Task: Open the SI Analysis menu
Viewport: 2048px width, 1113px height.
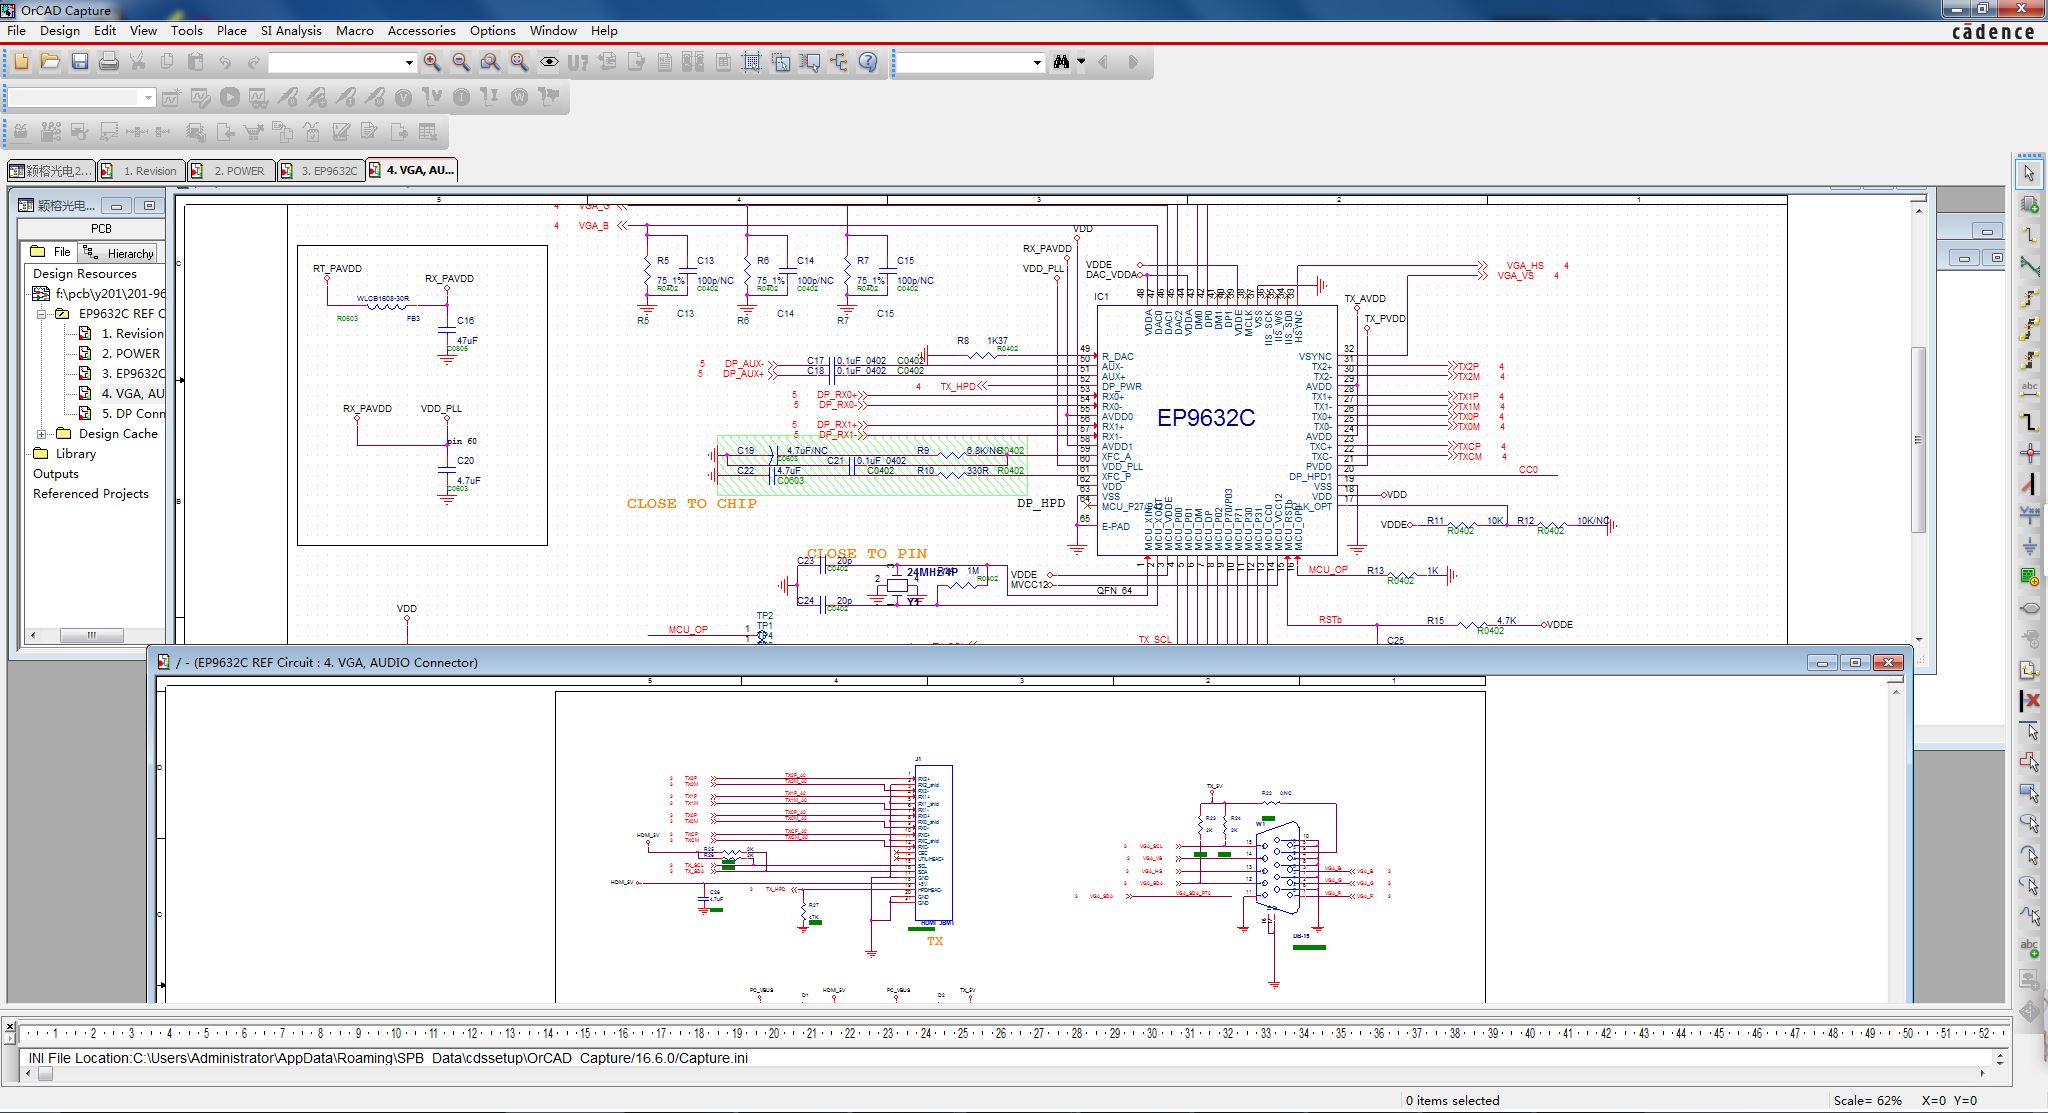Action: (291, 31)
